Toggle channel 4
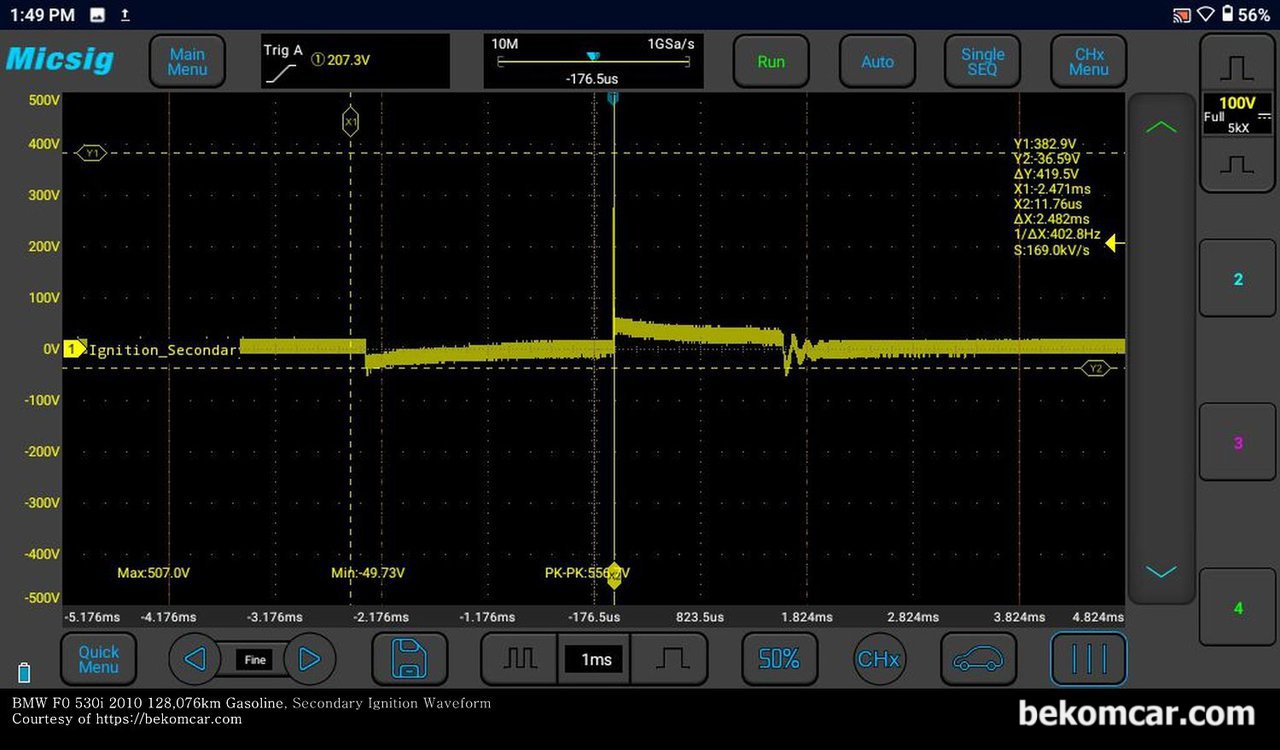Viewport: 1280px width, 750px height. coord(1238,607)
